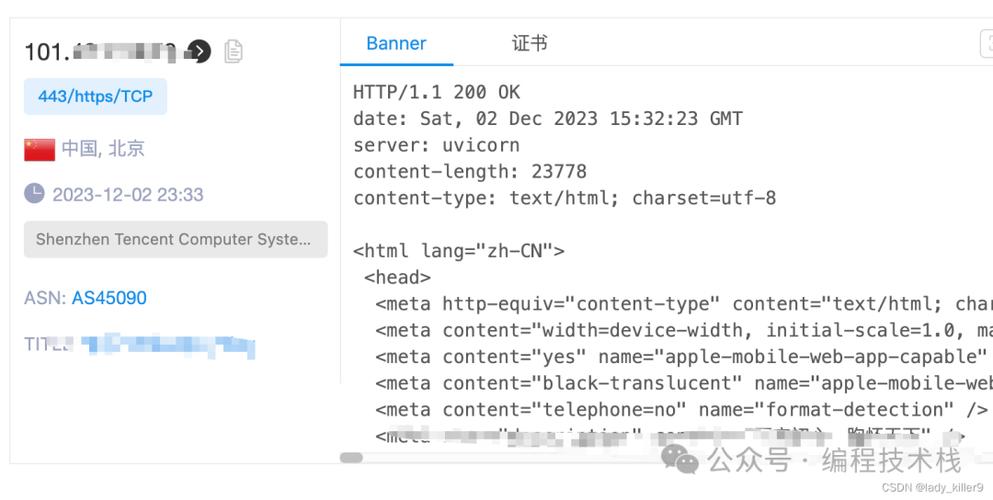The image size is (993, 500).
Task: Click the dark arrow icon beside the IP address
Action: tap(199, 51)
